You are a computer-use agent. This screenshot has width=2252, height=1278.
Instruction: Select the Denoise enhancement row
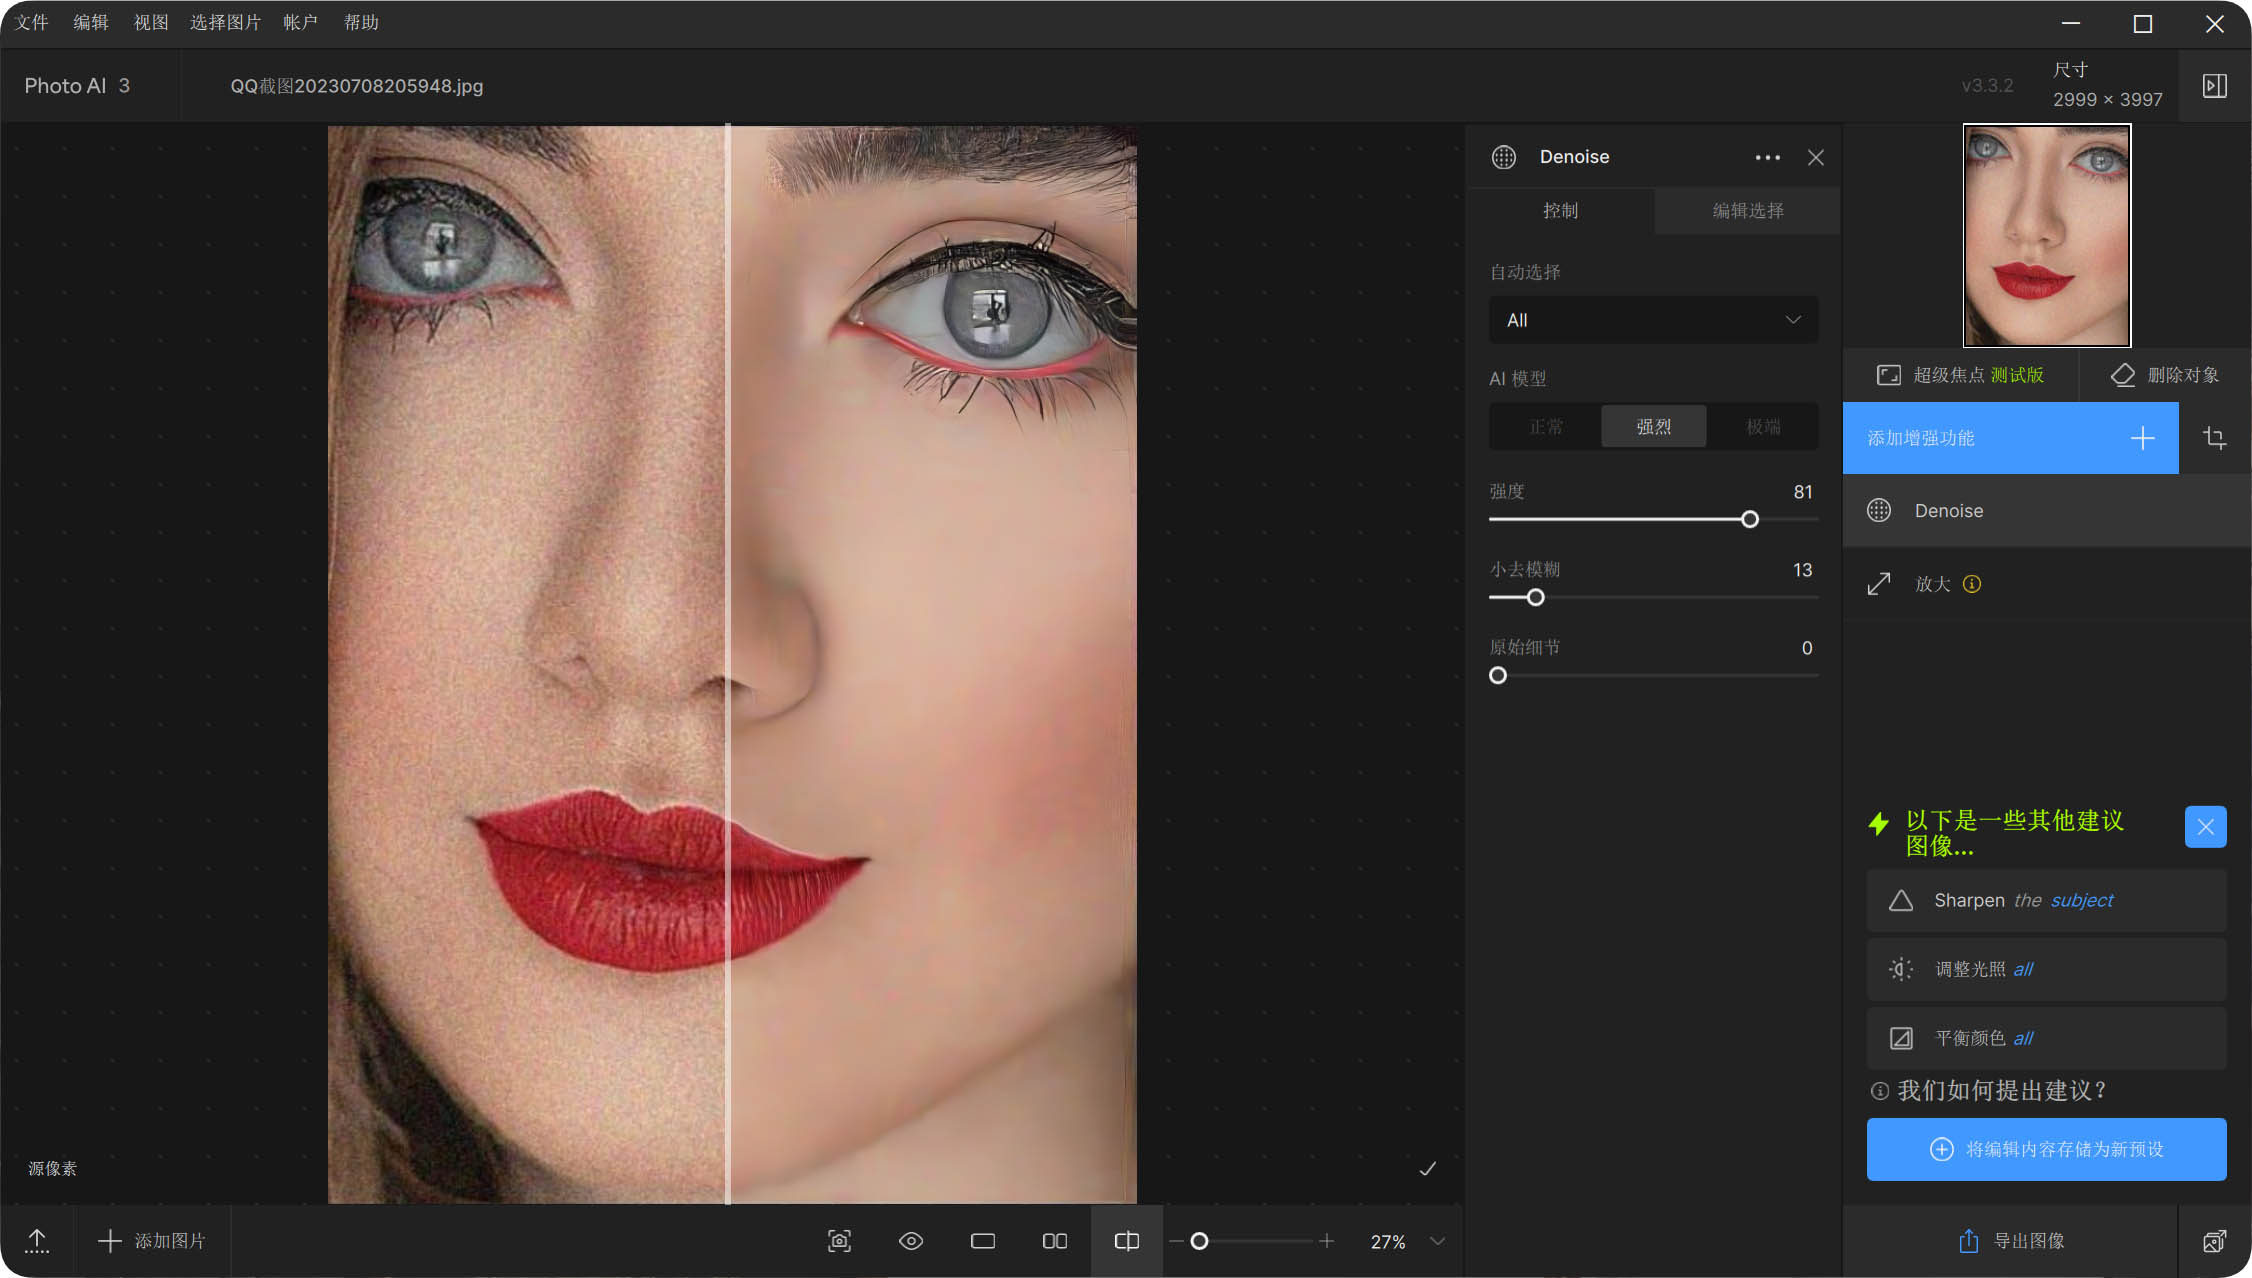coord(2046,511)
